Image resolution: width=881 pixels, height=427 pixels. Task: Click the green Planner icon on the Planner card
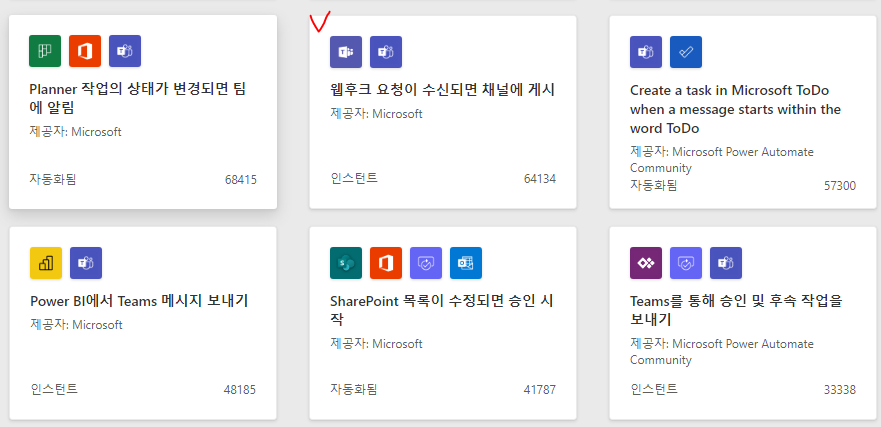click(45, 51)
